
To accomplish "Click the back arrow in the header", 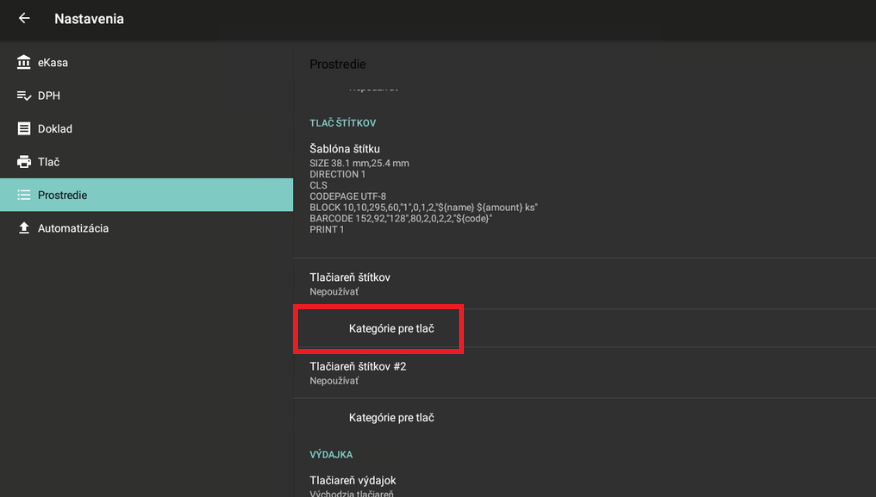I will pos(24,19).
